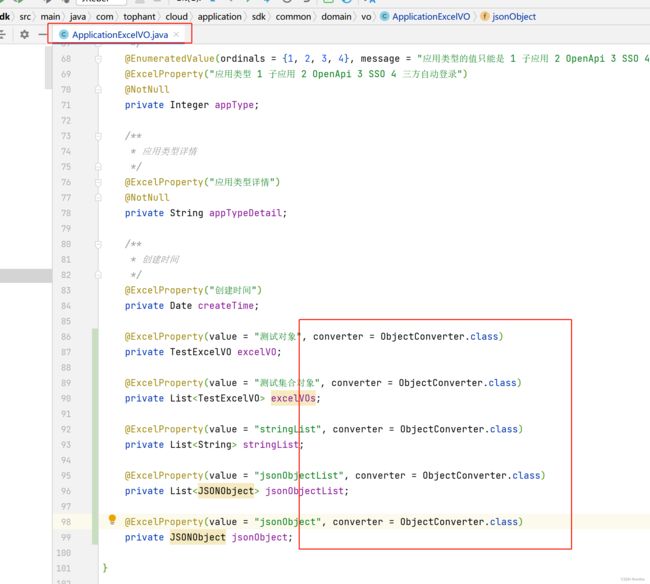The image size is (650, 584).
Task: Collapse fold end marker at line 82
Action: click(98, 275)
